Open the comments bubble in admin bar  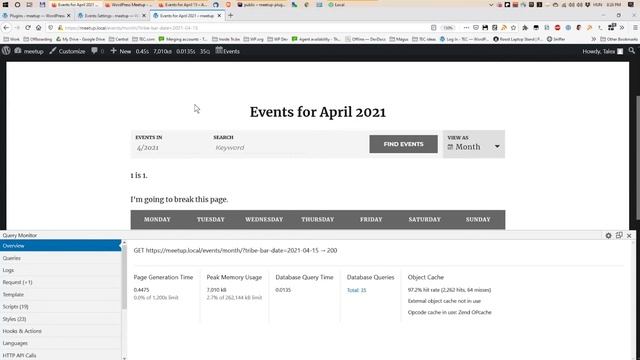click(x=98, y=51)
